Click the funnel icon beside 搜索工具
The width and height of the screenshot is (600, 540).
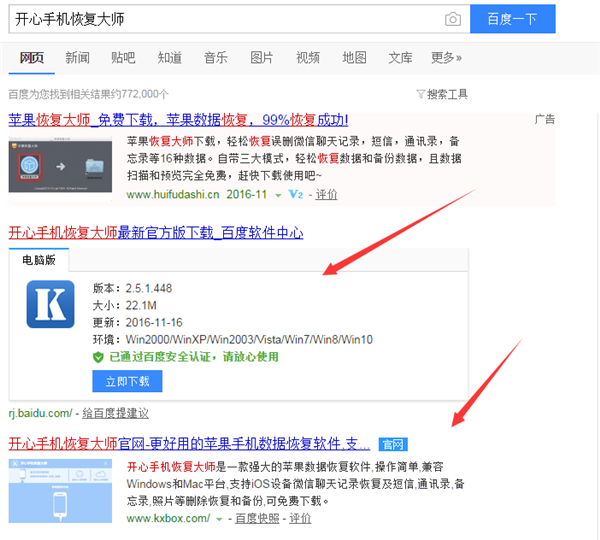point(421,94)
